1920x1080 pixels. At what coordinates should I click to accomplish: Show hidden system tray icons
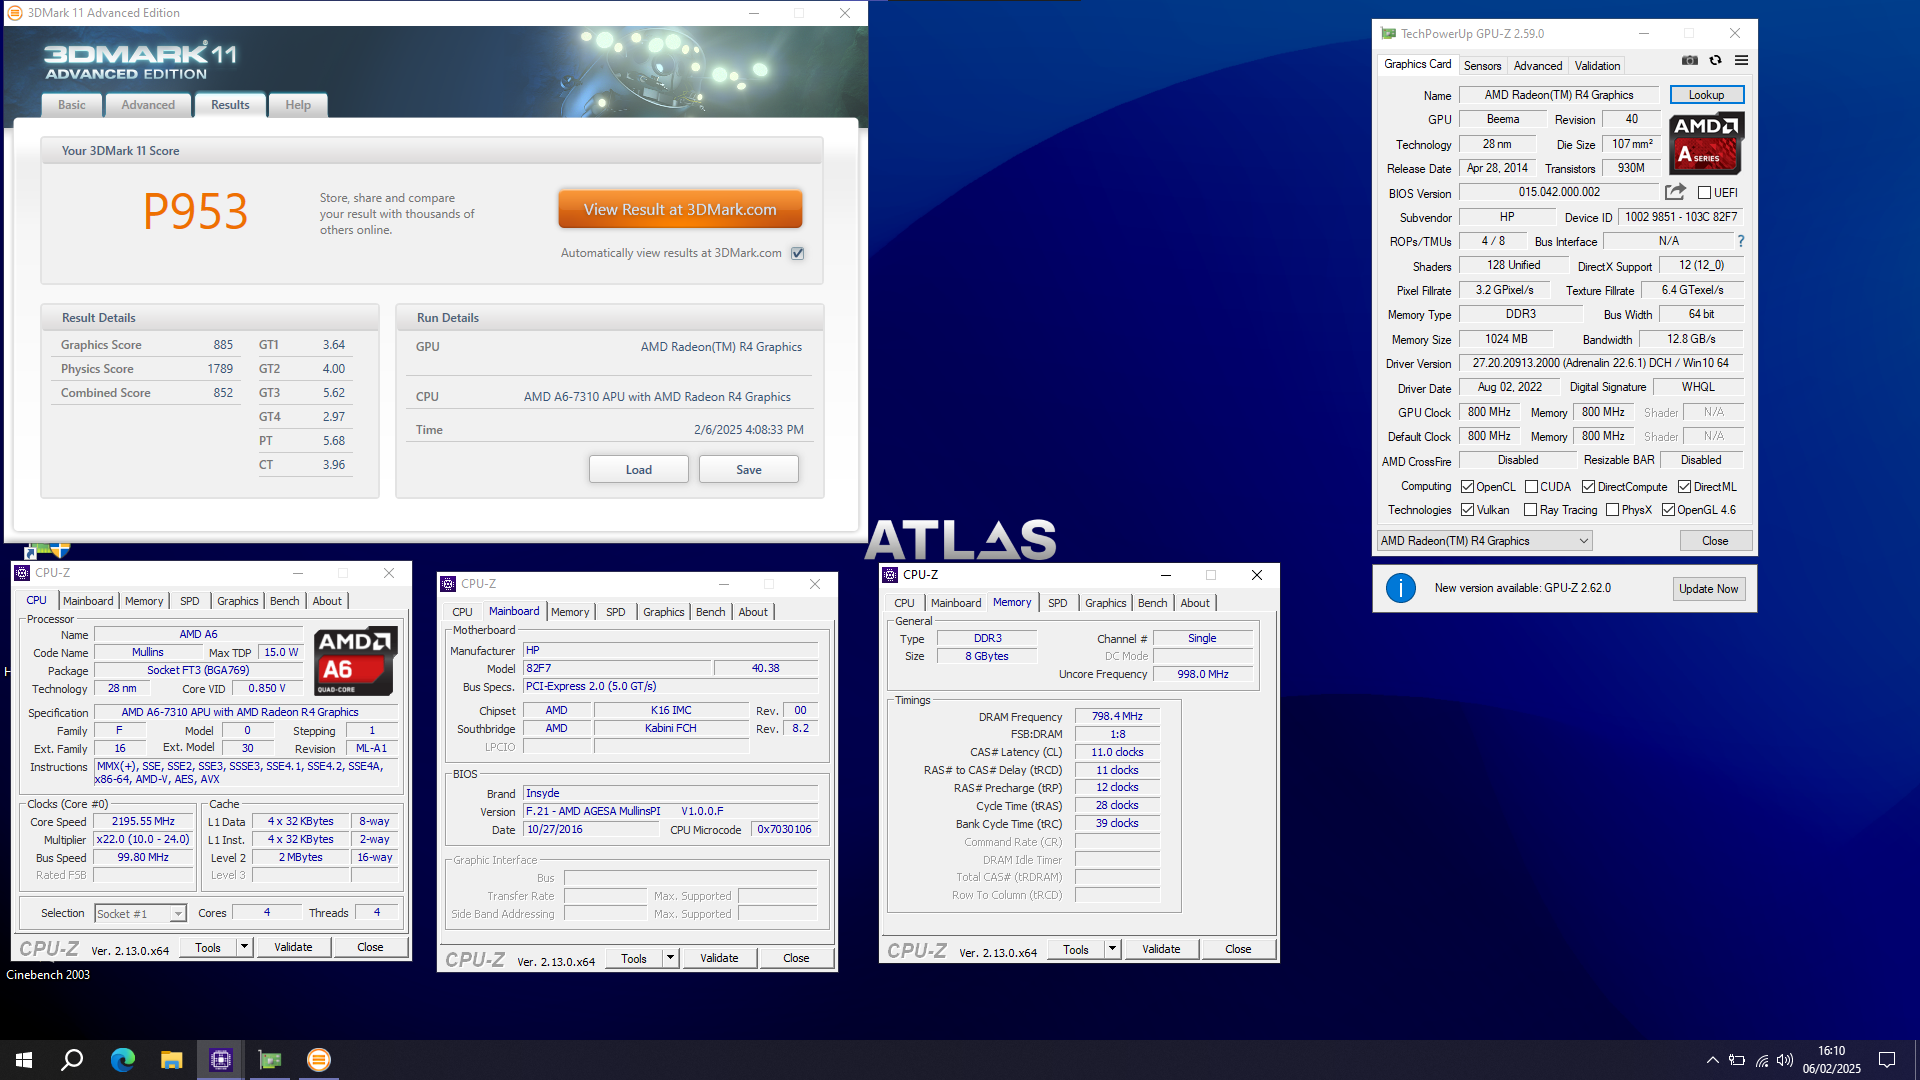point(1712,1060)
